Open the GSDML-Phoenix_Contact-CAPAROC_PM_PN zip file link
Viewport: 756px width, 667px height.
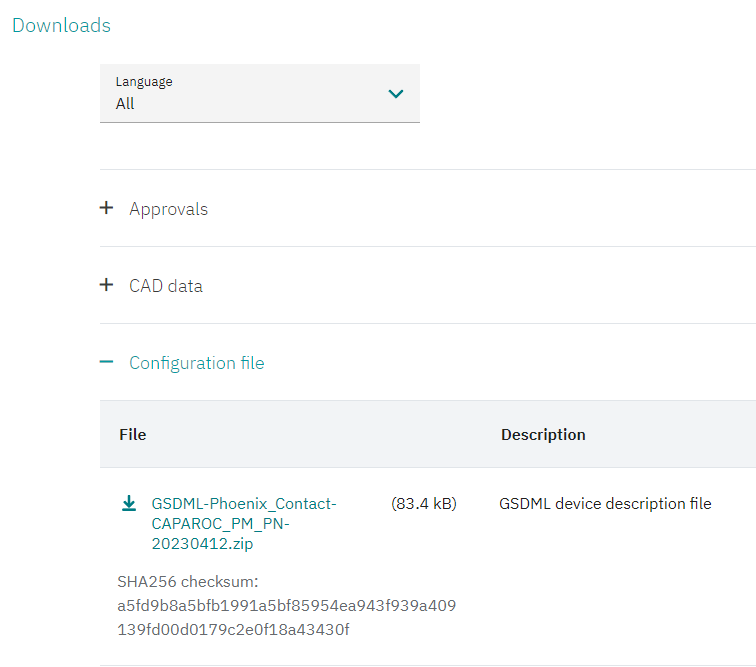click(x=244, y=504)
